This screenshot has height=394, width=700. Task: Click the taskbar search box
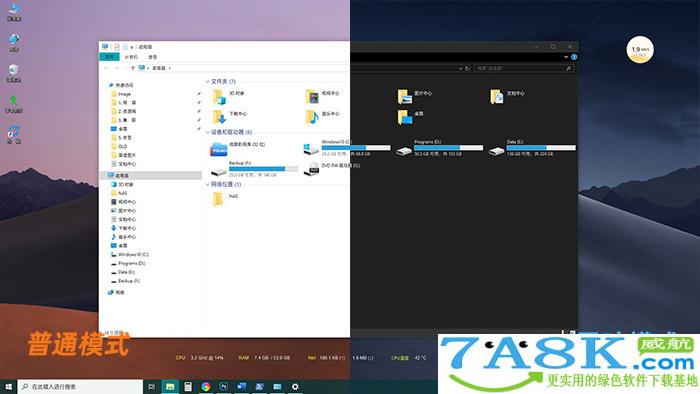tap(81, 386)
